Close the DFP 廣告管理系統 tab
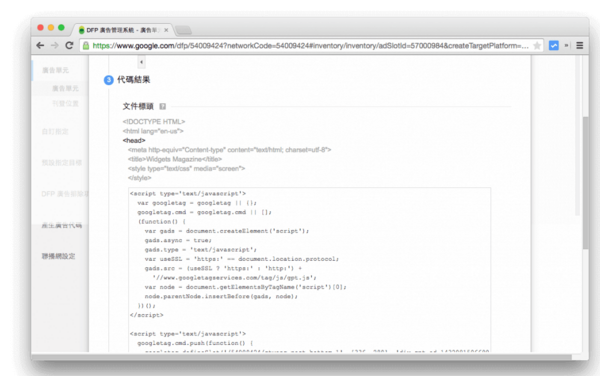The image size is (600, 376). click(166, 30)
